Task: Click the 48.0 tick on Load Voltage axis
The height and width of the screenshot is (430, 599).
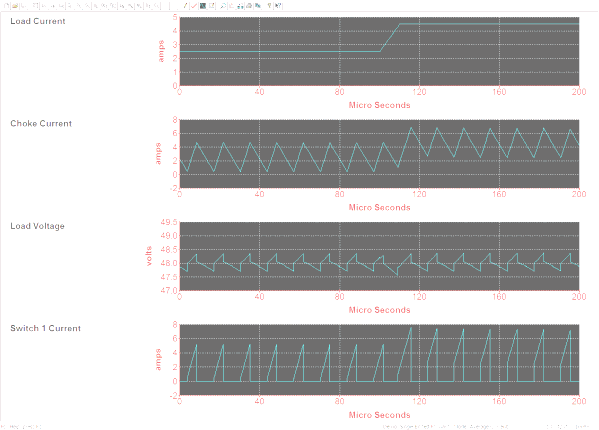Action: [169, 263]
